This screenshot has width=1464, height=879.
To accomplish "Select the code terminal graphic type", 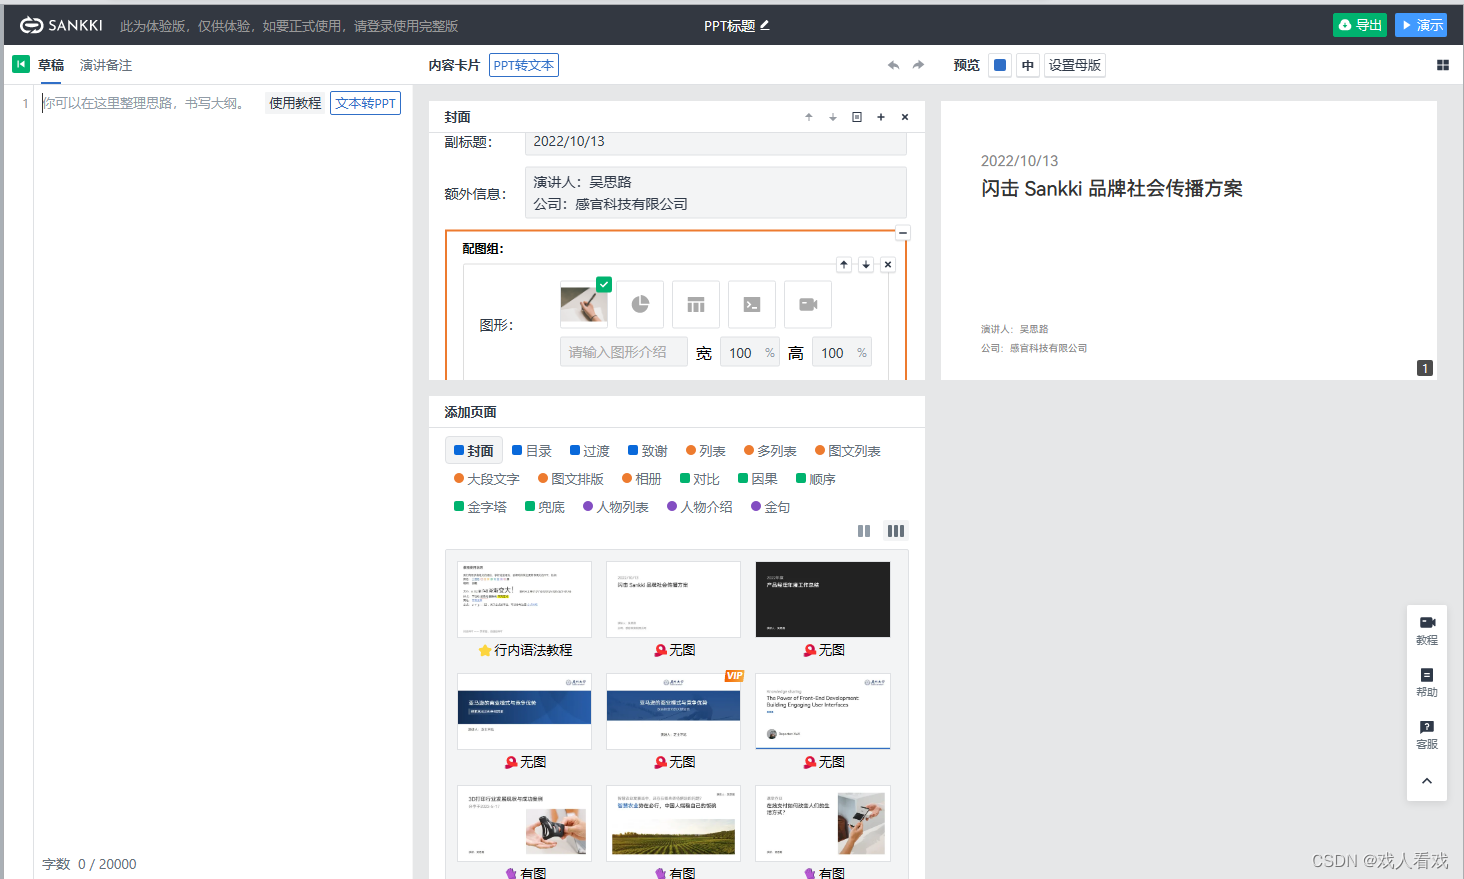I will click(x=752, y=304).
